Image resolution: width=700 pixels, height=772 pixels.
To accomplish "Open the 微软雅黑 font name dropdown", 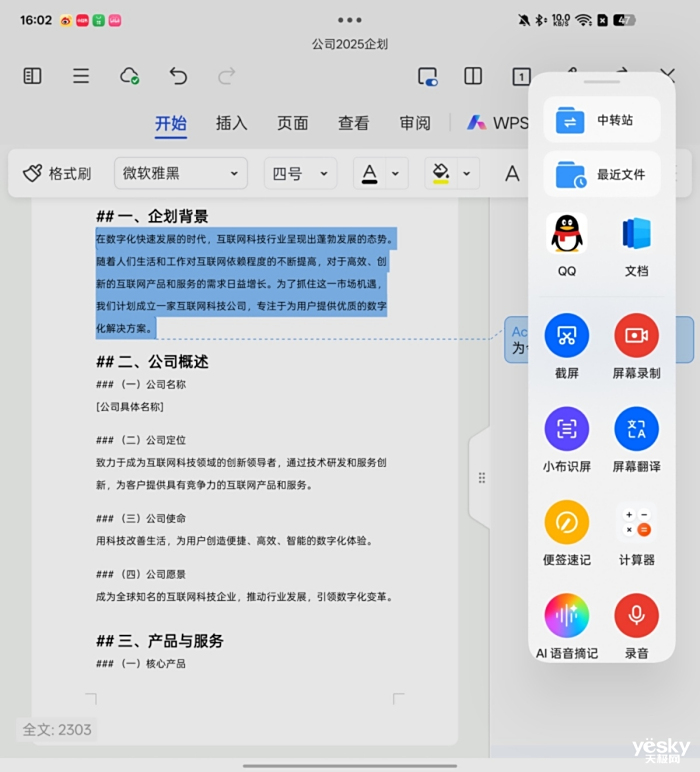I will [x=180, y=173].
